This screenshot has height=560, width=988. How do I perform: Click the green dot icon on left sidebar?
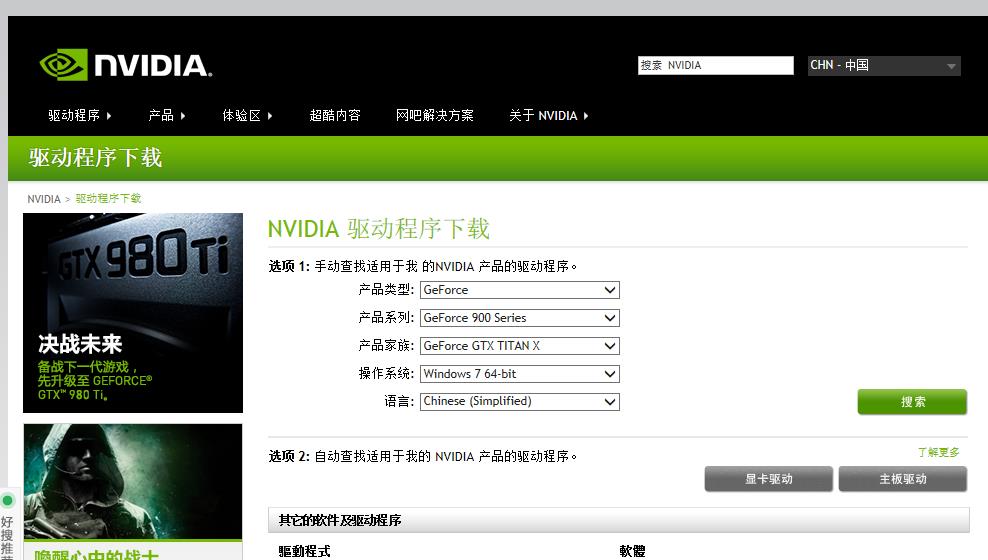tap(8, 501)
